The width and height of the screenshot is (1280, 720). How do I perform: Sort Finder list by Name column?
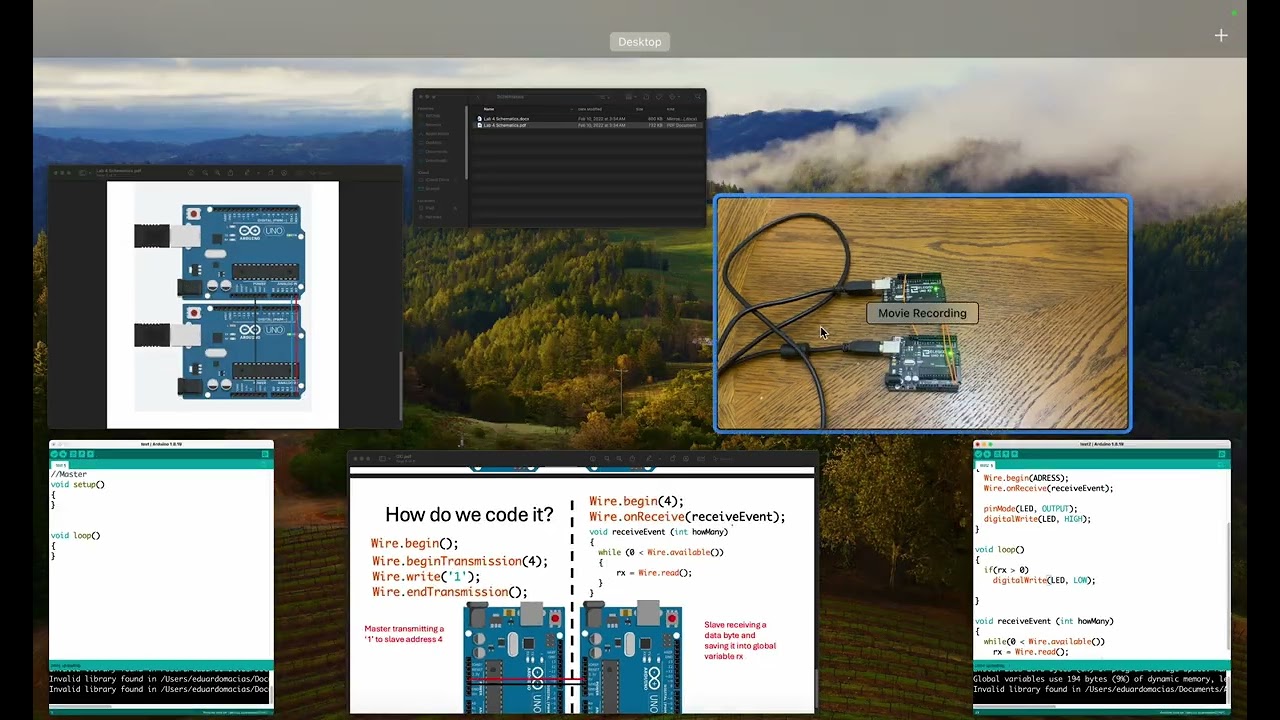click(489, 109)
